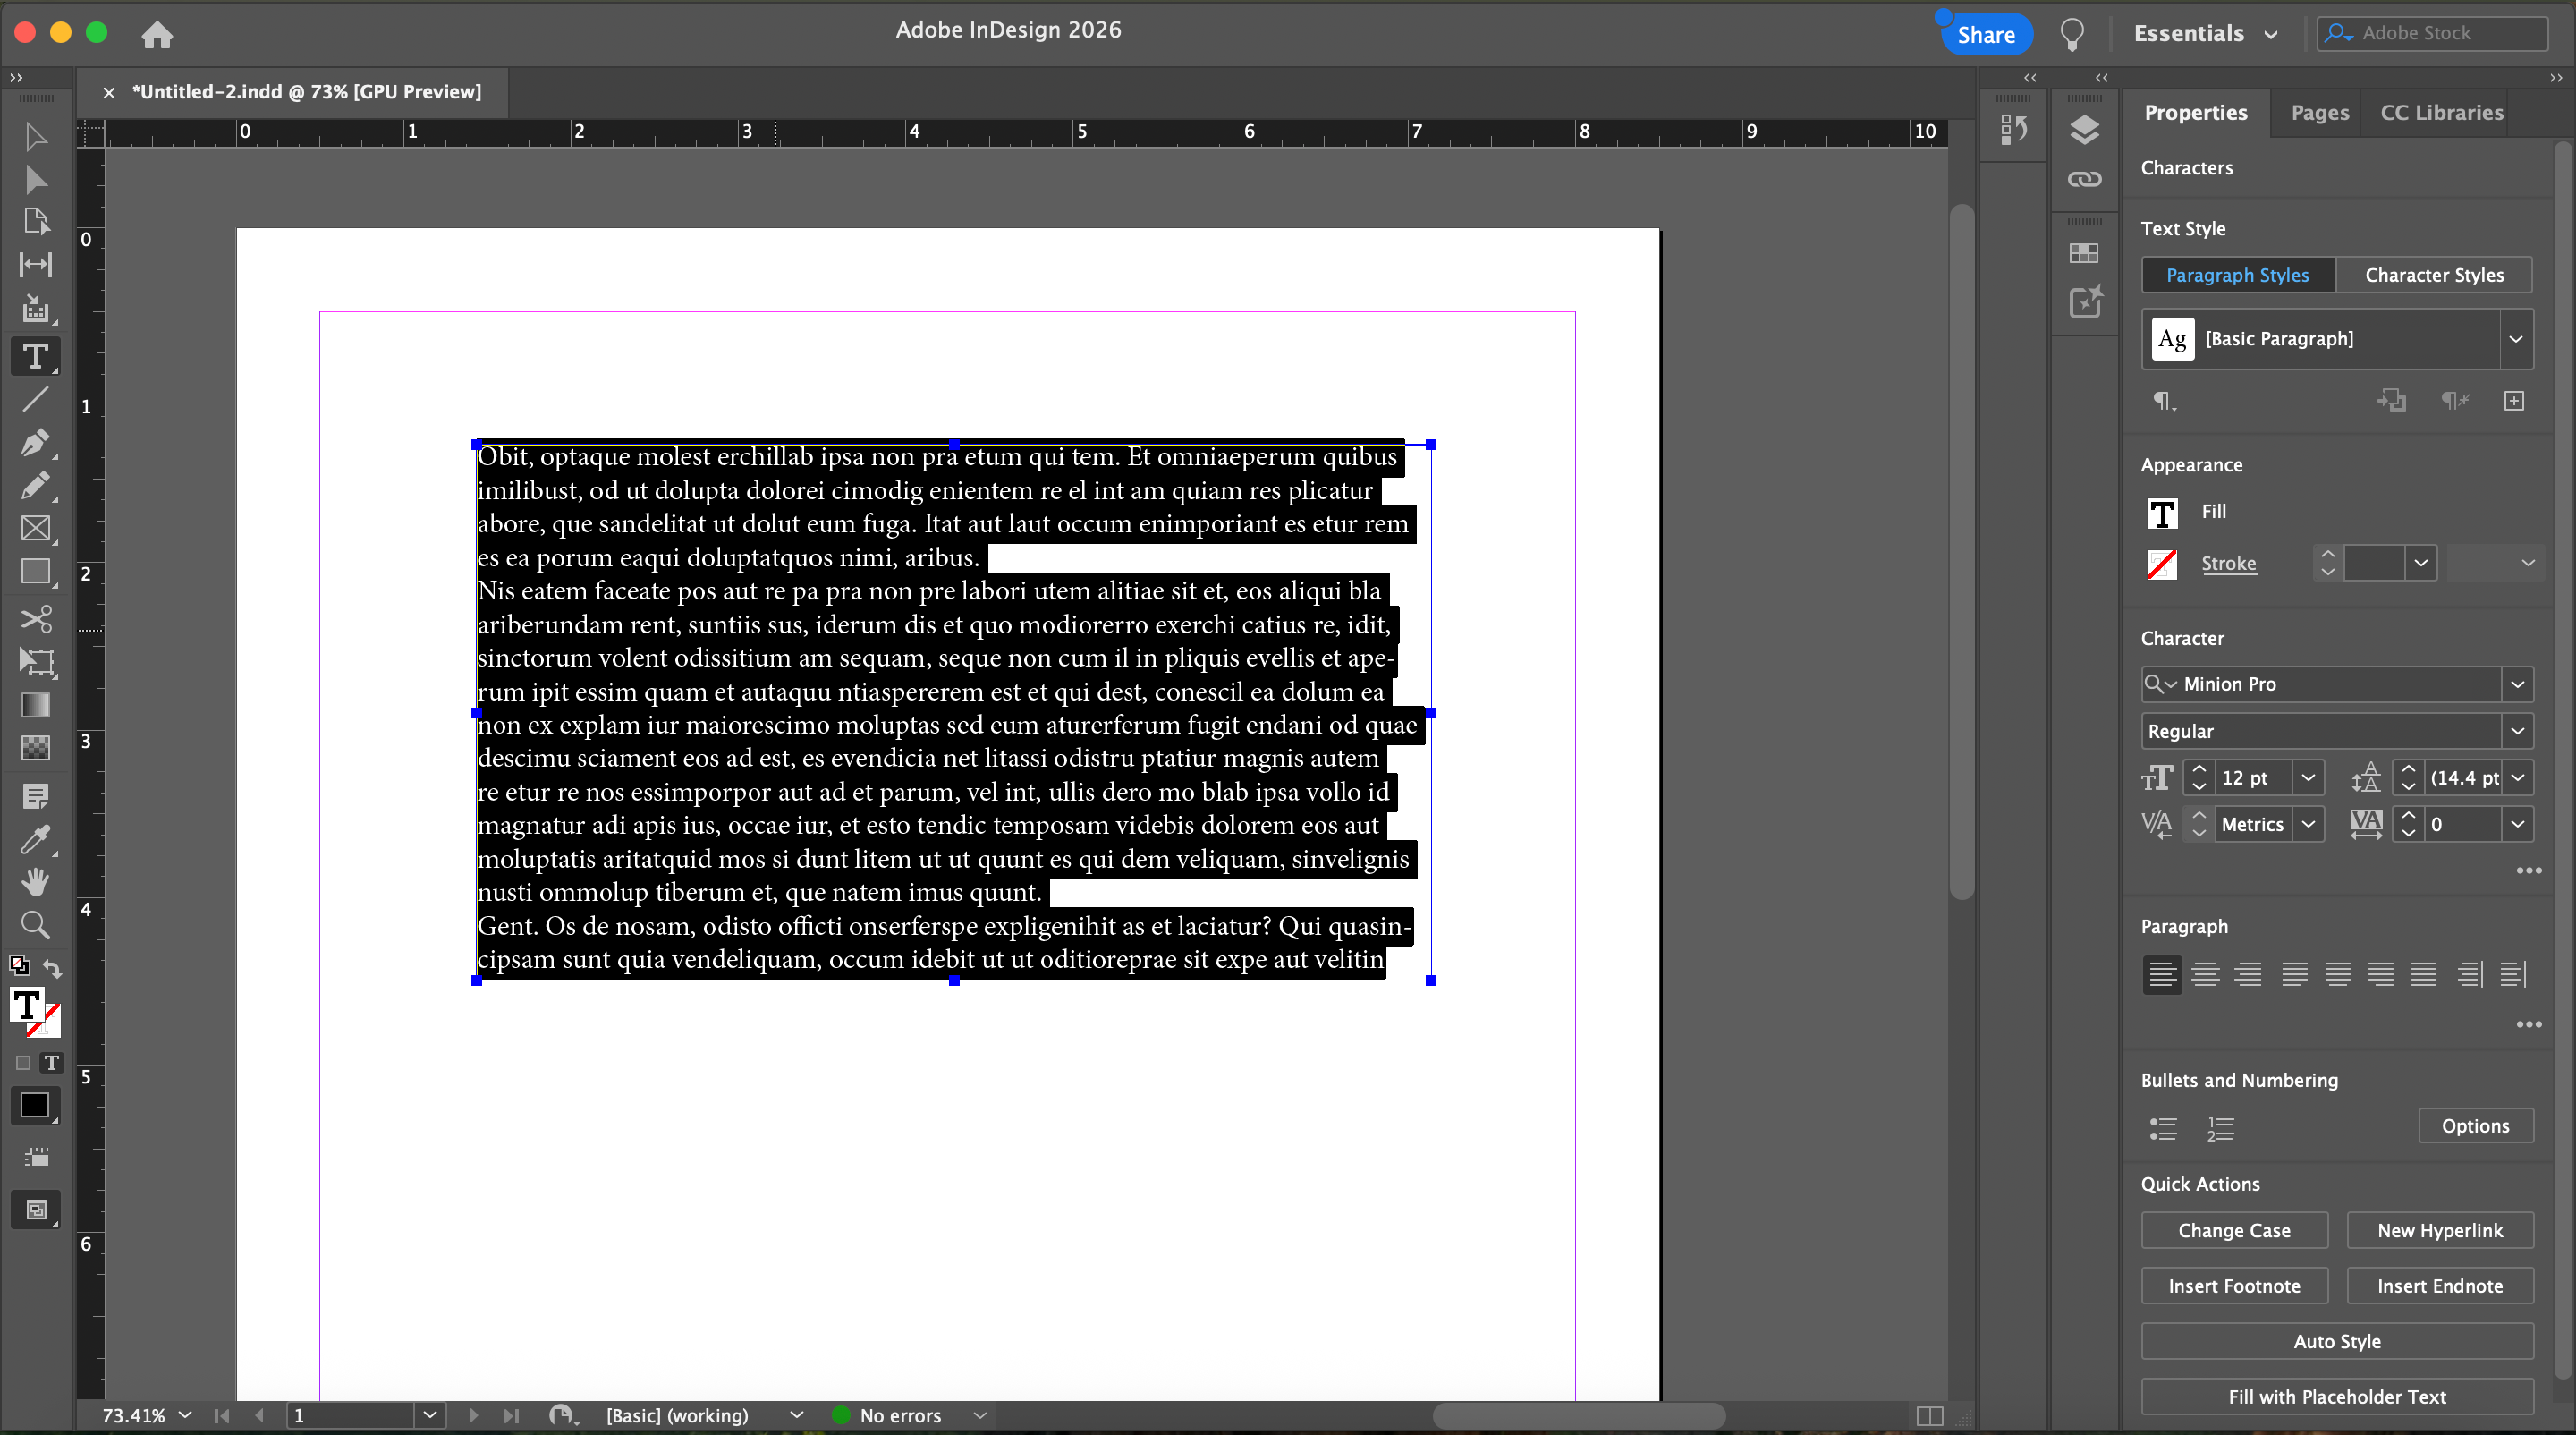2576x1435 pixels.
Task: Set paragraph alignment to center
Action: 2205,974
